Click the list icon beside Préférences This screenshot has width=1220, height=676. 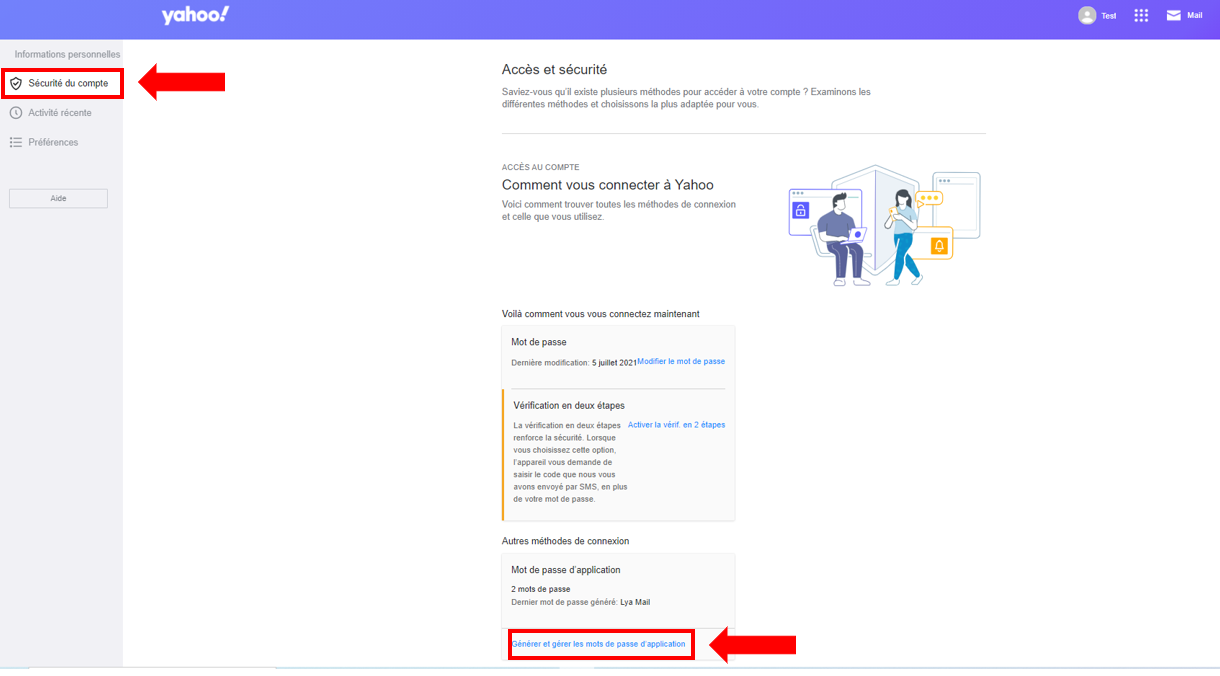click(x=16, y=143)
